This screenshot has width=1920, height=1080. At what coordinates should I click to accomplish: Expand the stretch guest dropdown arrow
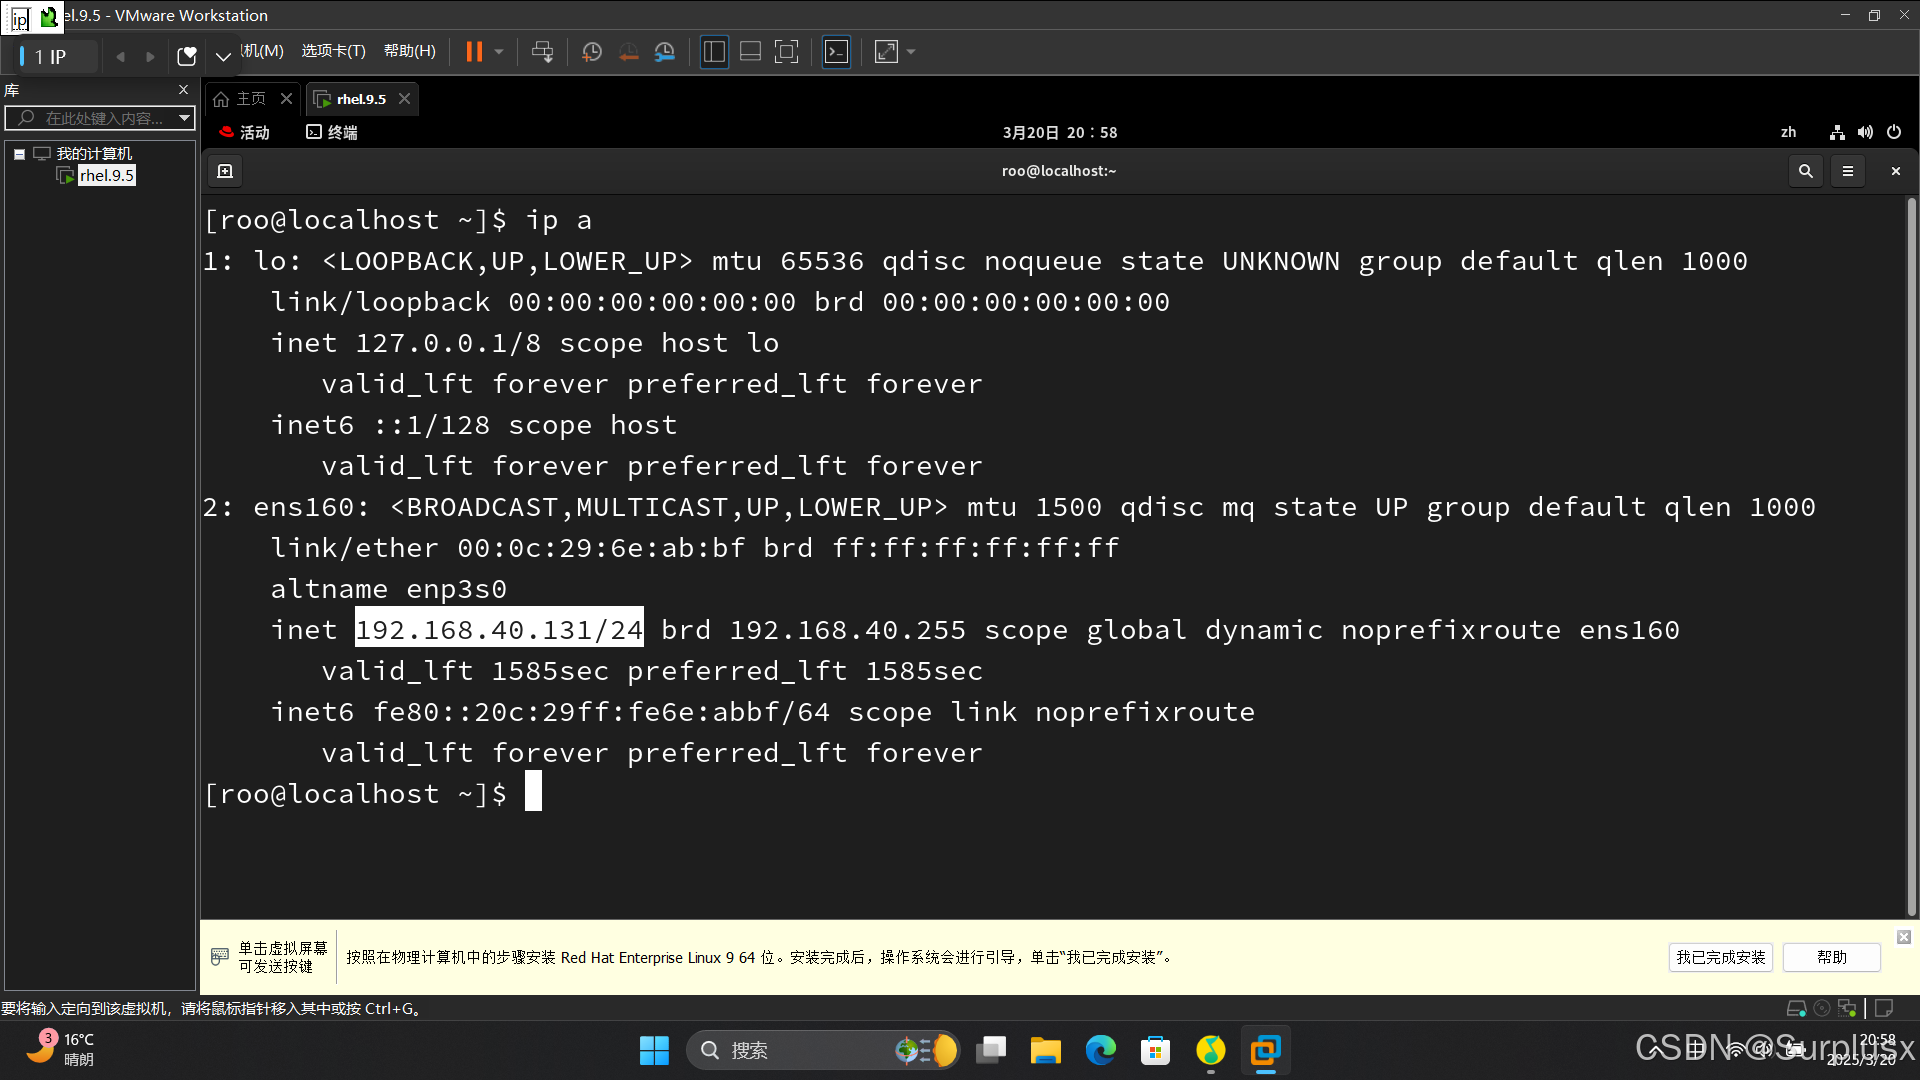[x=911, y=52]
